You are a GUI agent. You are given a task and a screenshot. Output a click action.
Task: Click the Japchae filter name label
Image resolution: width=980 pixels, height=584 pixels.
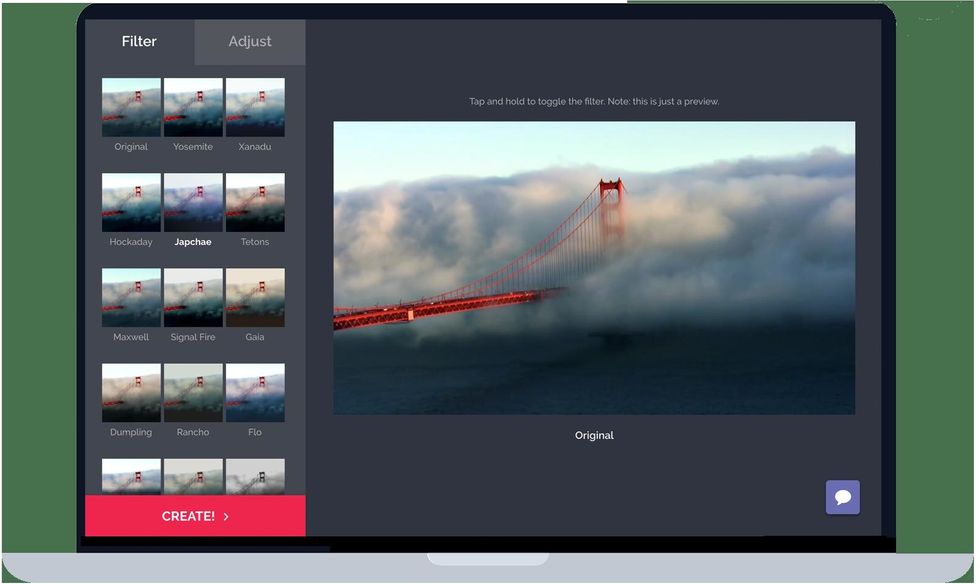click(x=192, y=242)
